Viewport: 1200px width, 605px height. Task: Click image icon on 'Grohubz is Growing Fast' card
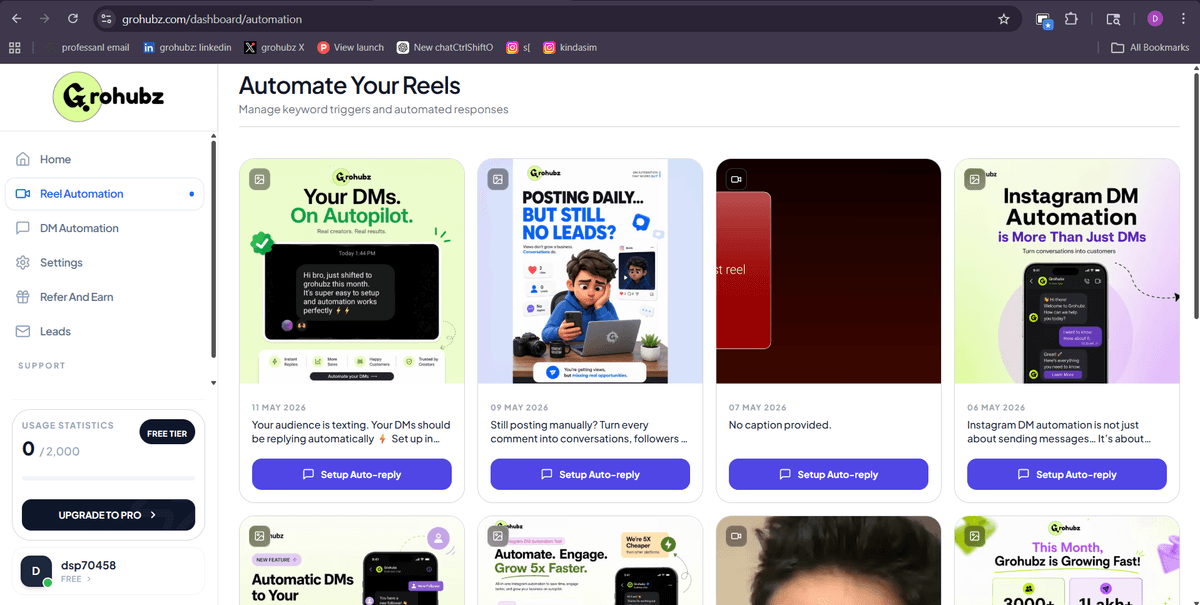point(974,536)
